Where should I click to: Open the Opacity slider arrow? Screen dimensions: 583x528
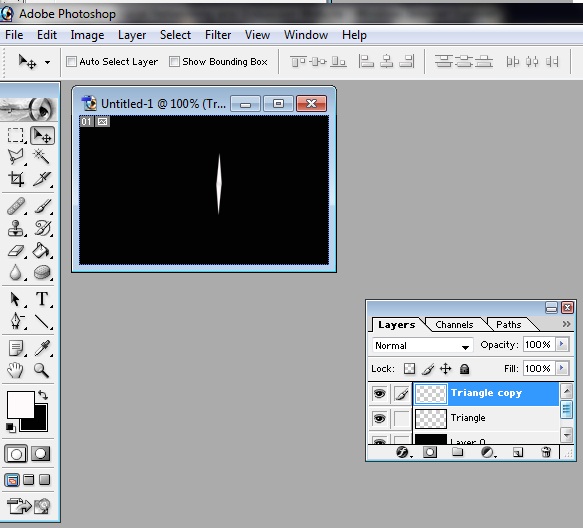(561, 344)
